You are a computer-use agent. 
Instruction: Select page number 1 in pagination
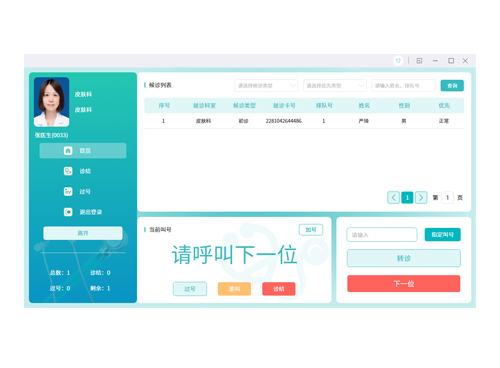(x=407, y=198)
